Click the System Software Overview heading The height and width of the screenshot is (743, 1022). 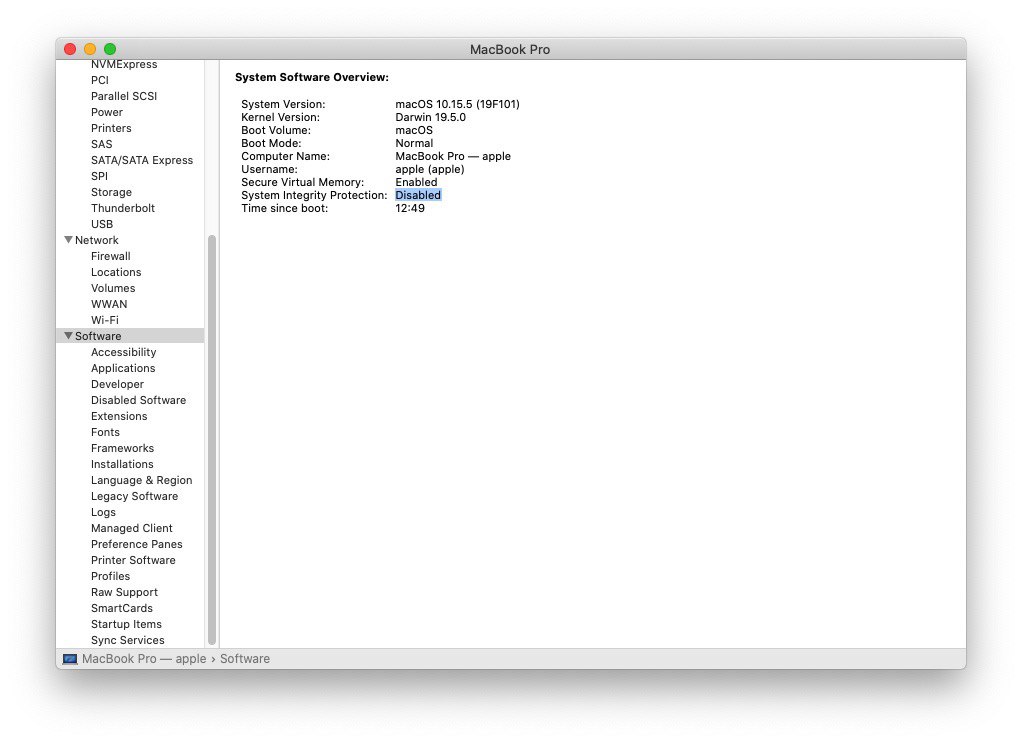pos(312,77)
